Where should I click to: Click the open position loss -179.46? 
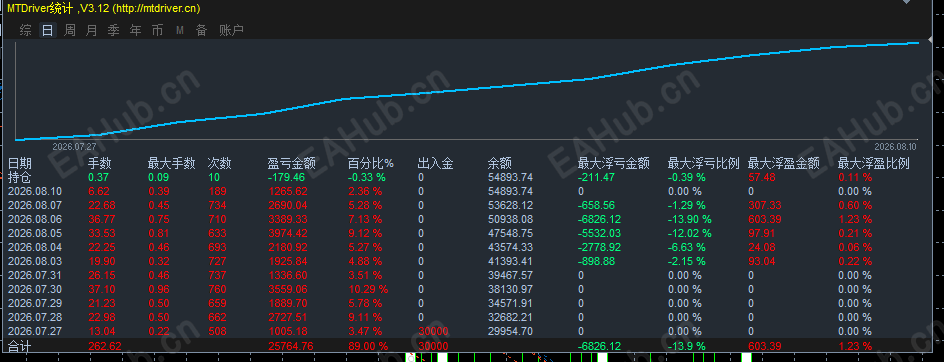[286, 178]
